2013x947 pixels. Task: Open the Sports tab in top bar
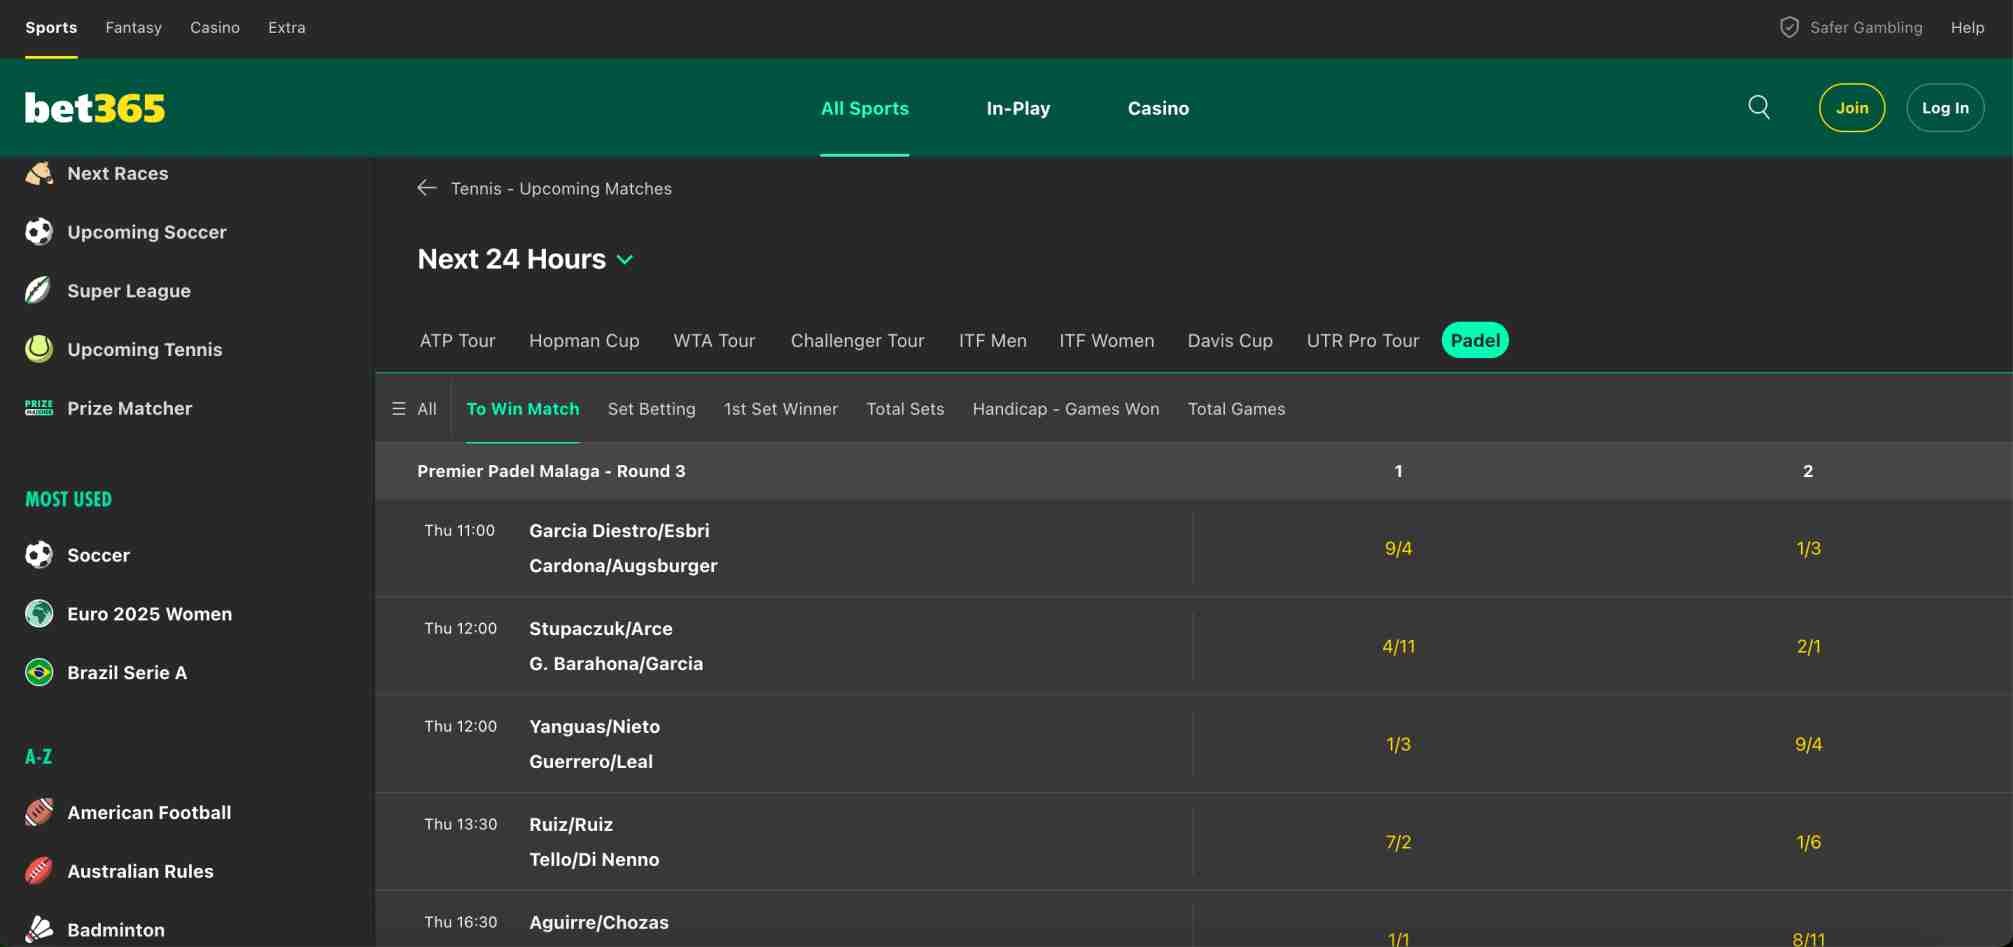pos(51,27)
